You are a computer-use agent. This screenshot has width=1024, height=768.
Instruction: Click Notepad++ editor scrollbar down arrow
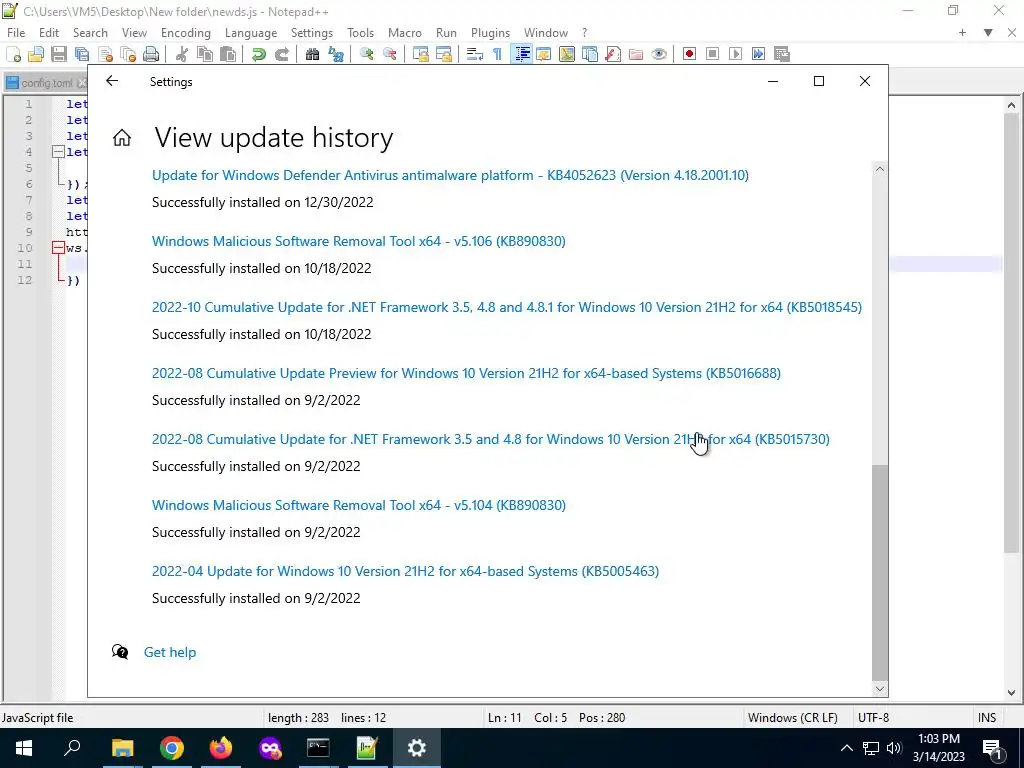[x=1011, y=693]
